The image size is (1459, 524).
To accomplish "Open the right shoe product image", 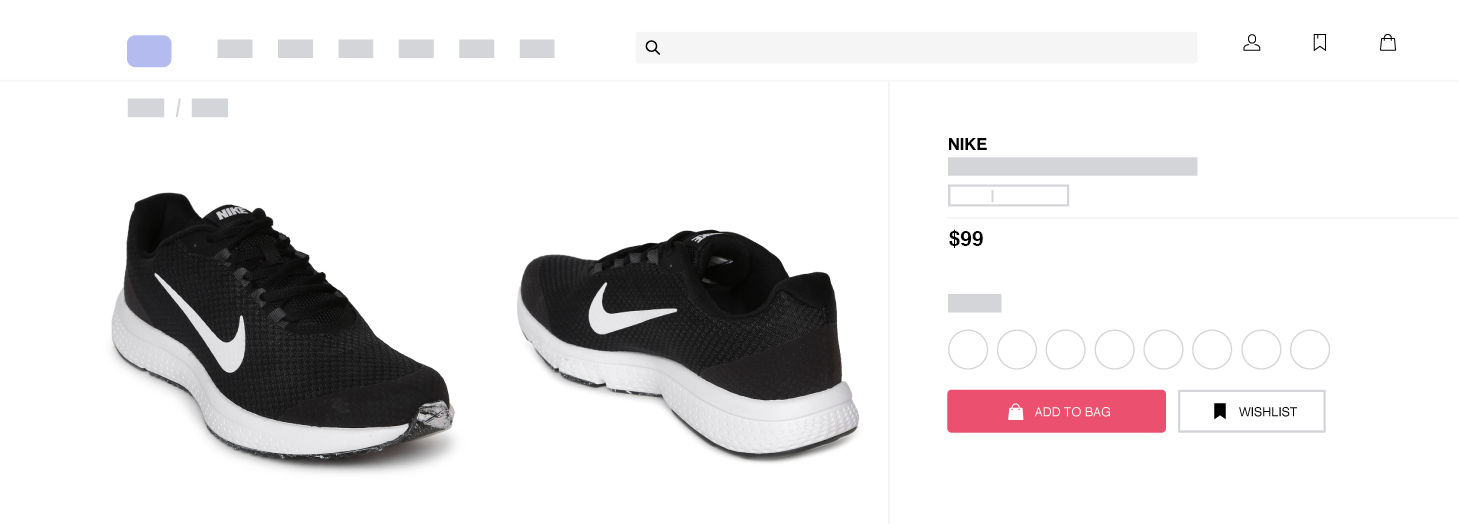I will tap(688, 342).
